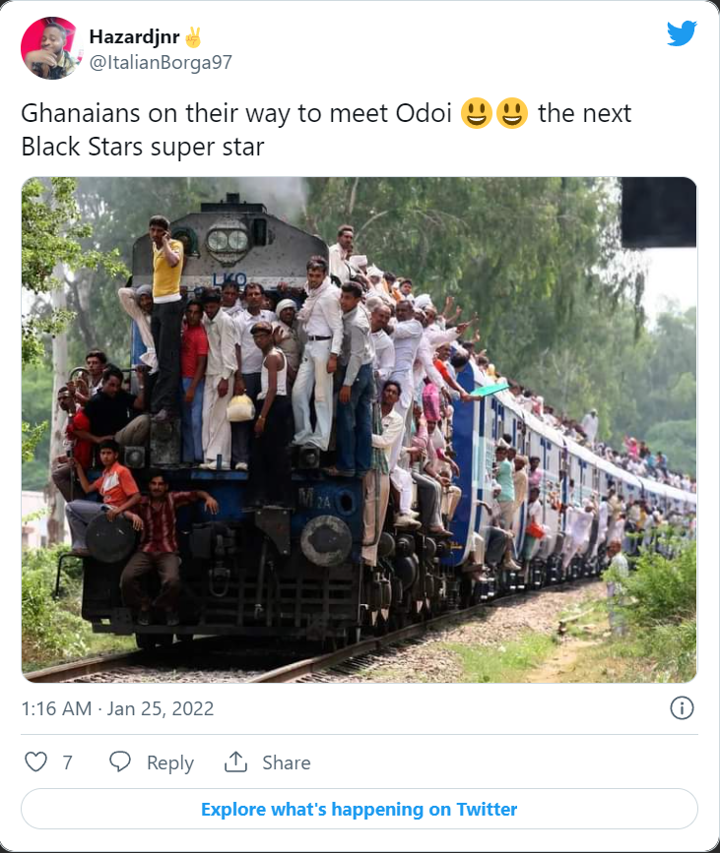Click Explore what's happening on Twitter

pos(359,809)
